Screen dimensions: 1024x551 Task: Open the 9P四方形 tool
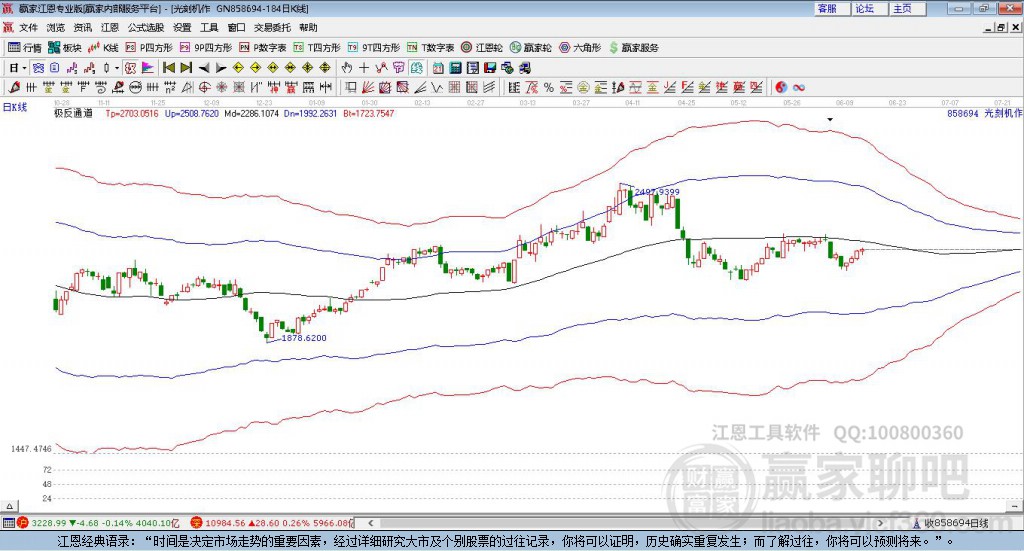(206, 48)
